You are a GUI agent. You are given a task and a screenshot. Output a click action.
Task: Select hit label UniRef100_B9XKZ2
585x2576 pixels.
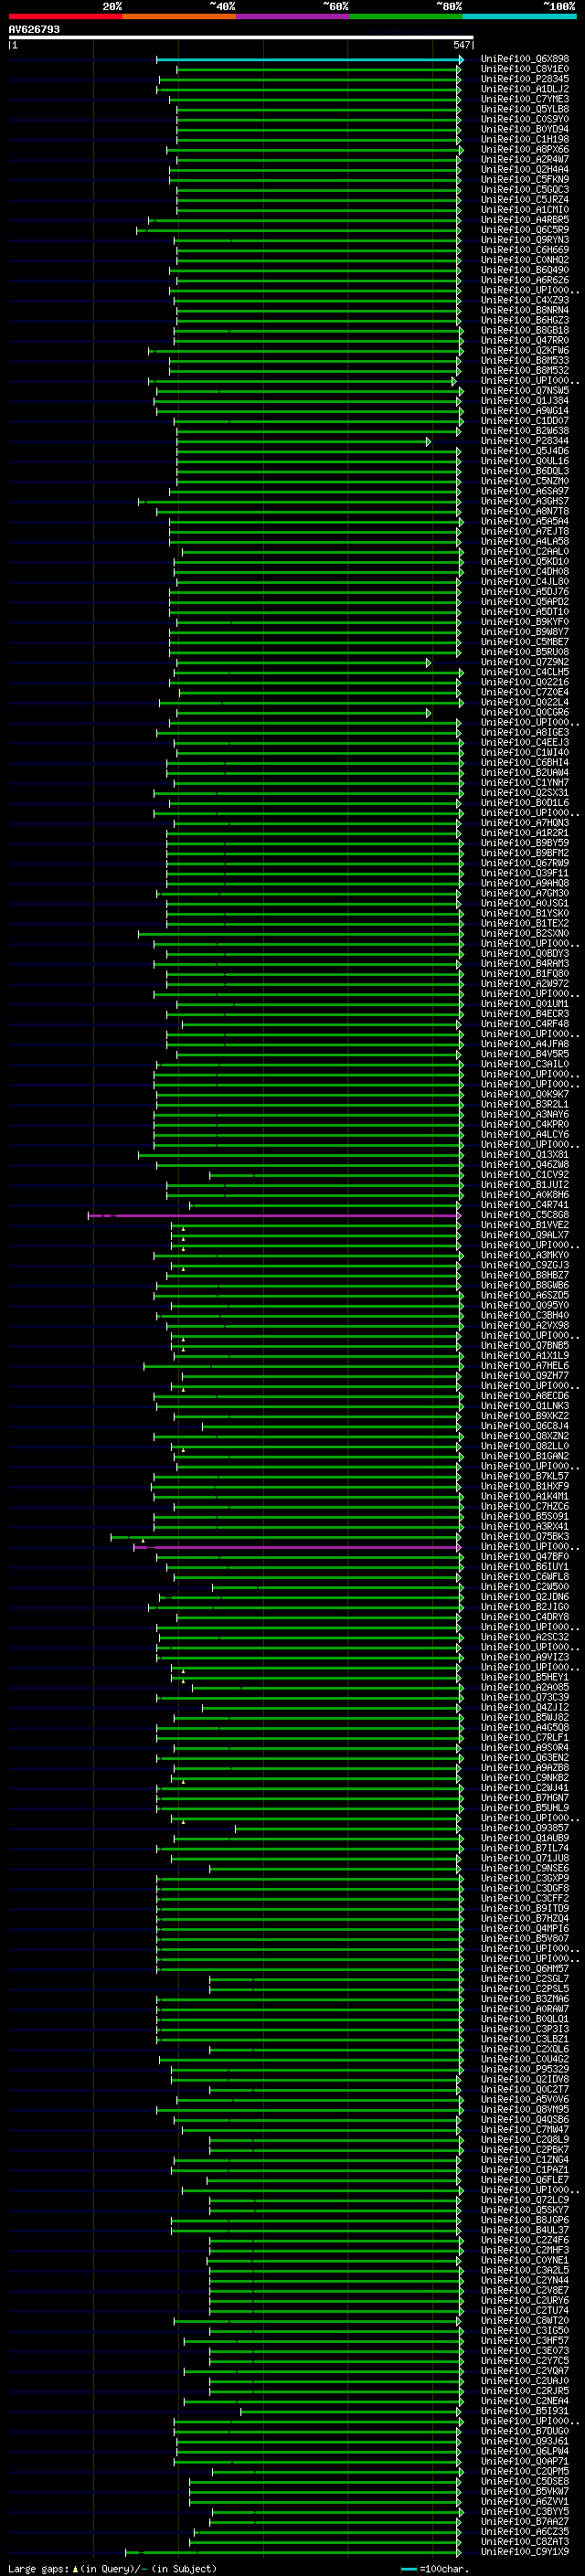pyautogui.click(x=525, y=1416)
